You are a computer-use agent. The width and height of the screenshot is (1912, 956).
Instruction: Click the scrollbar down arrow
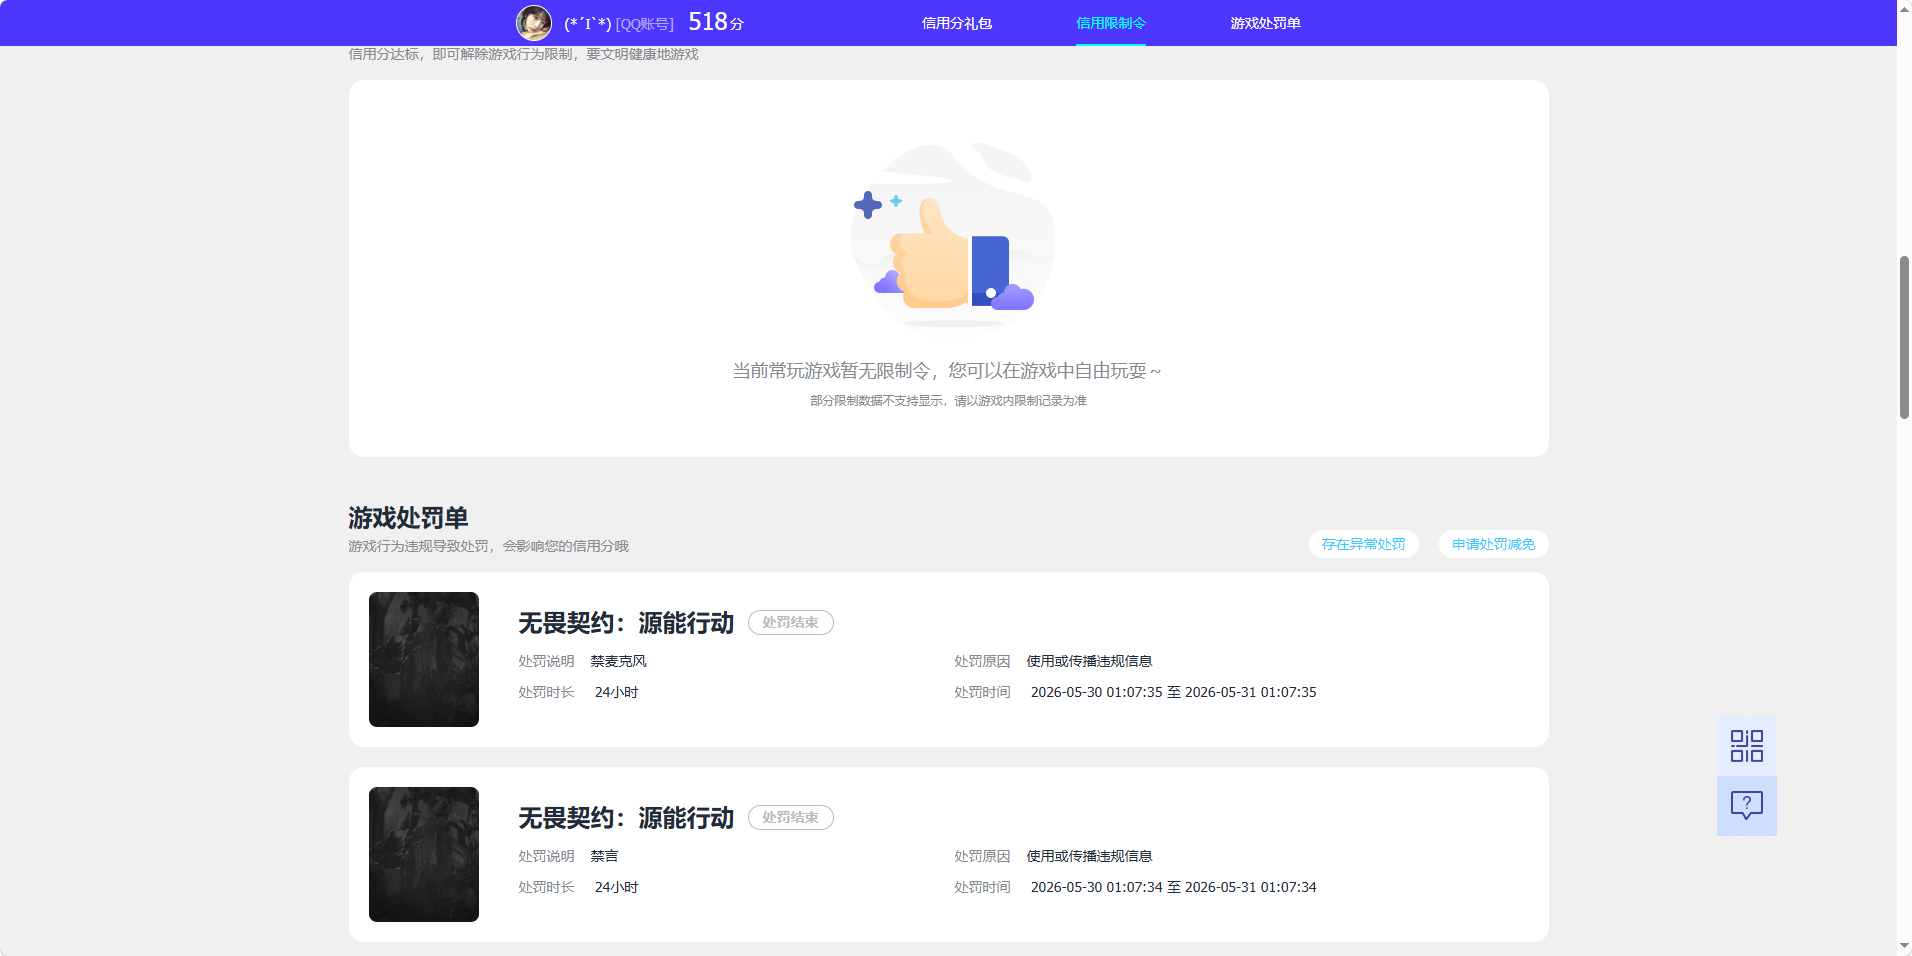pos(1904,946)
